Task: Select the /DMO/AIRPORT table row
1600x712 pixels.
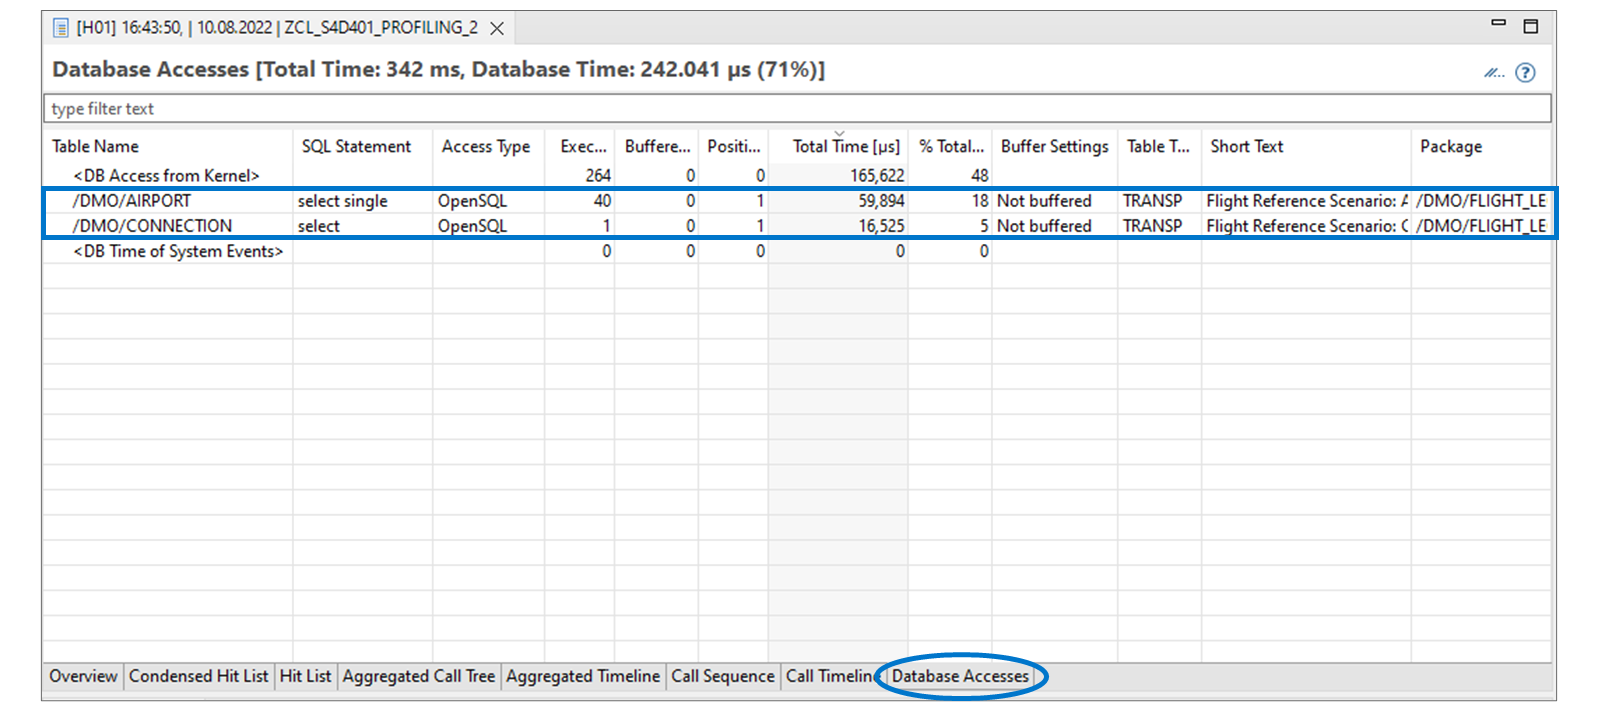Action: click(797, 201)
